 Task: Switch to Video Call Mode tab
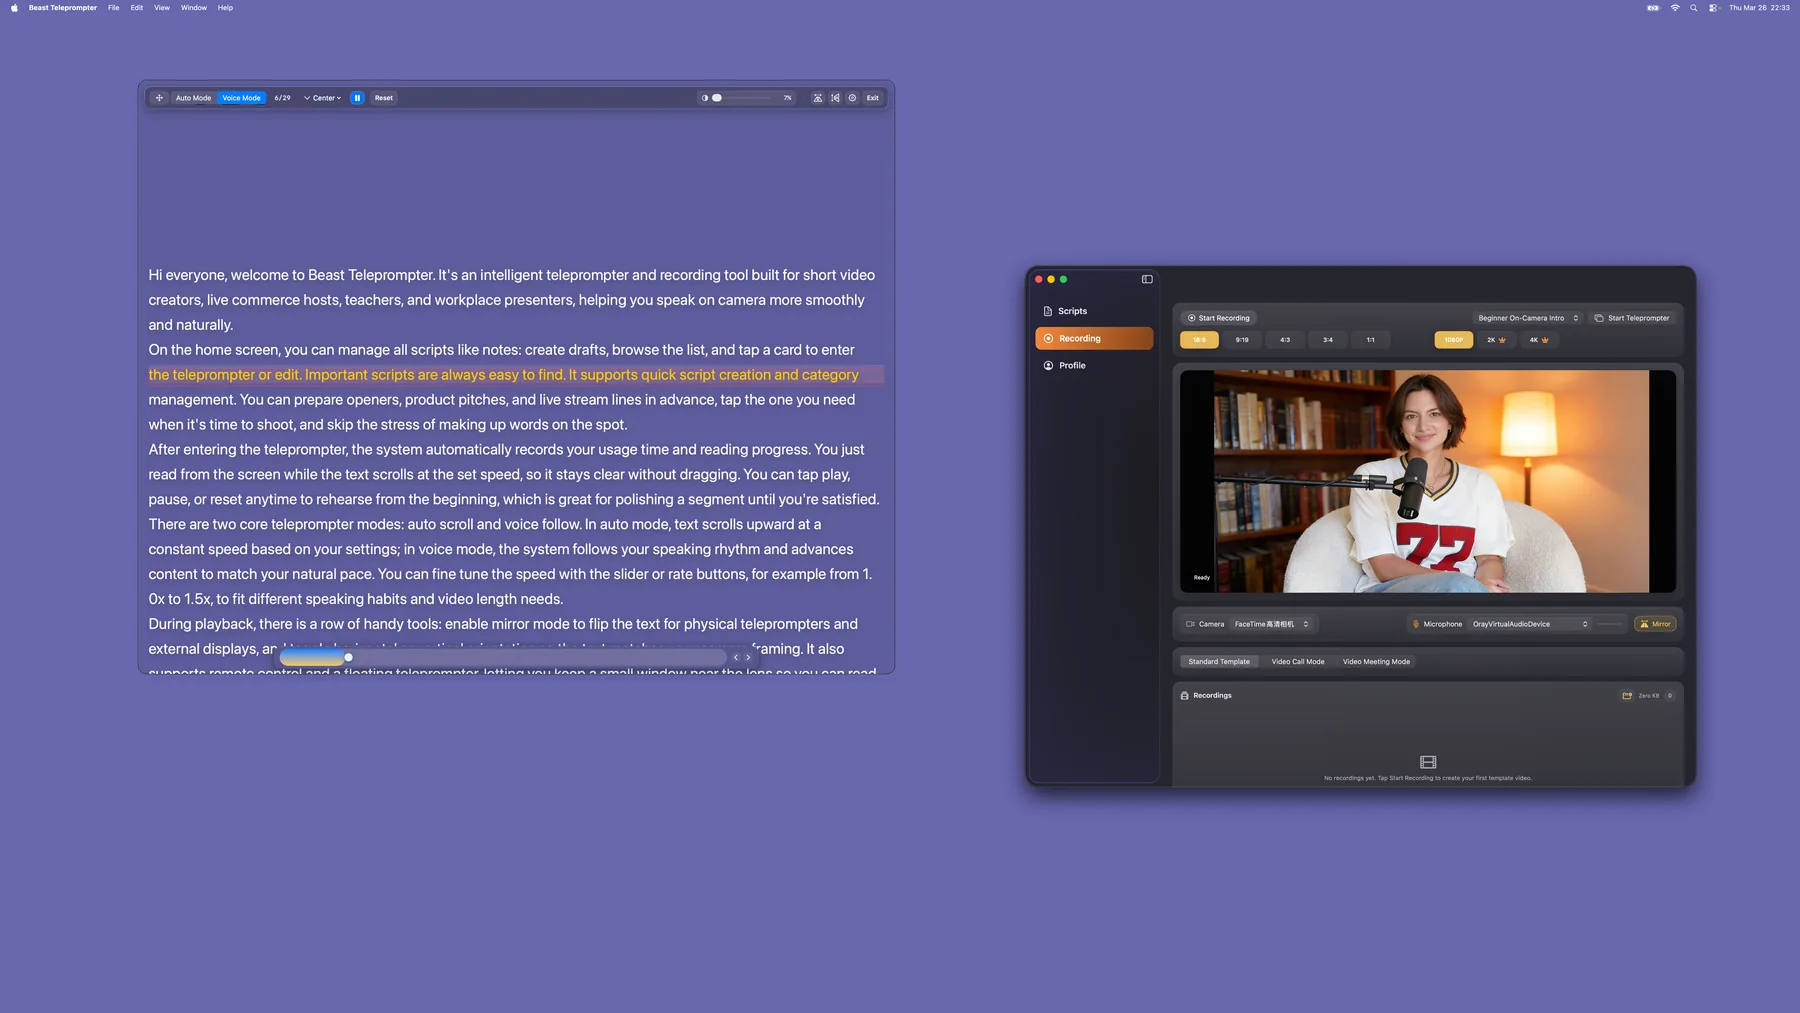coord(1299,661)
